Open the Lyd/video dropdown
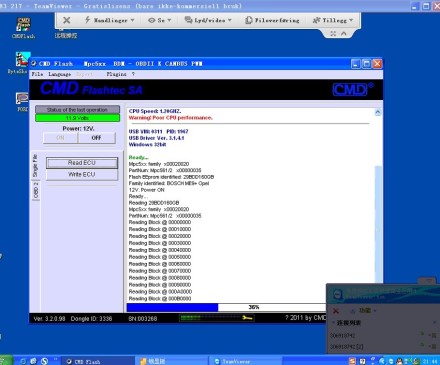This screenshot has width=440, height=365. 208,20
